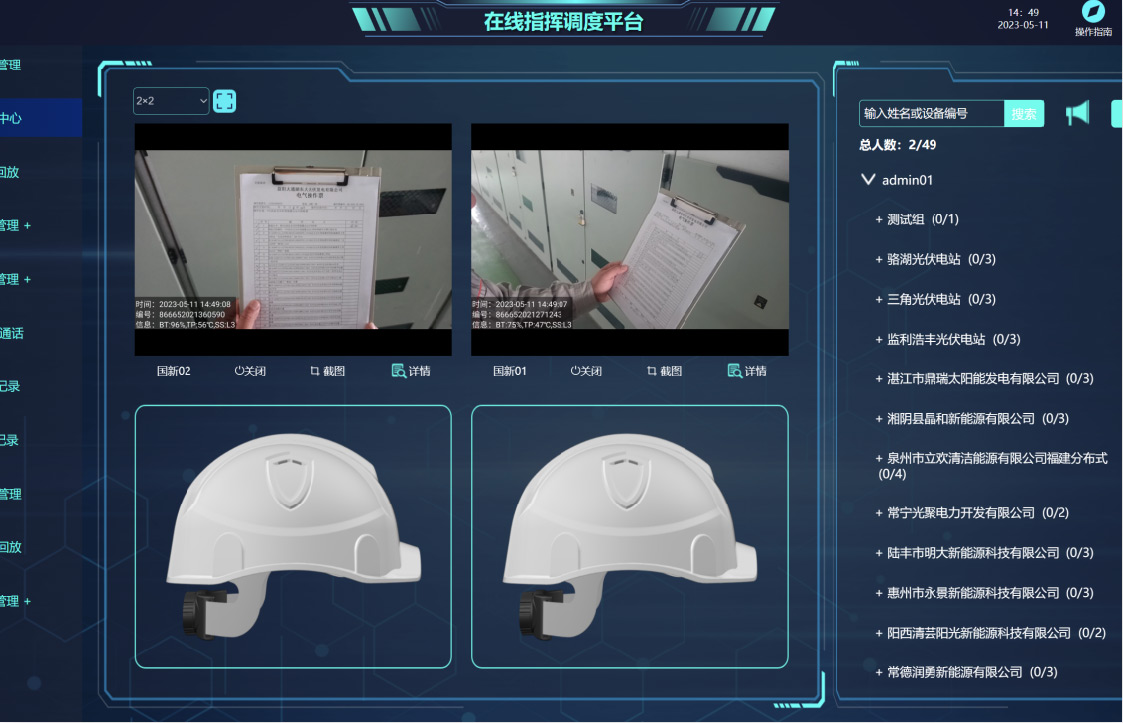
Task: Turn off 国新01 video with 关闭
Action: point(586,371)
